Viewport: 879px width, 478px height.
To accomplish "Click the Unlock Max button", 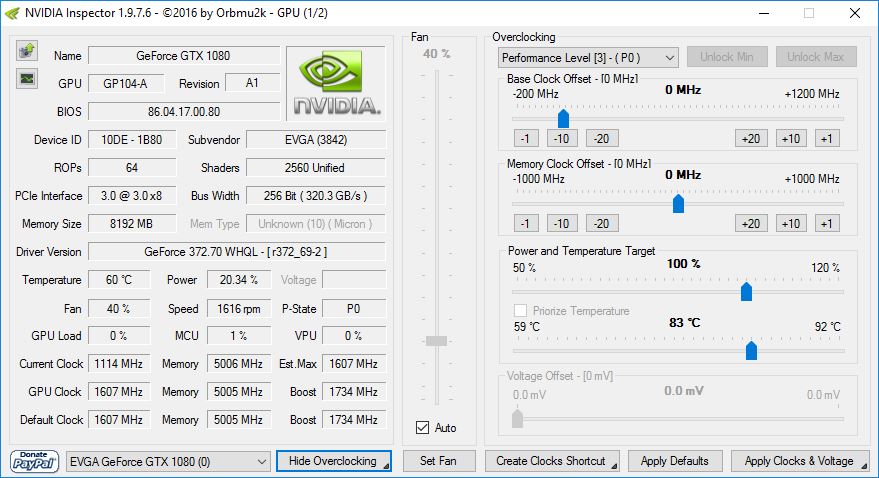I will tap(816, 57).
